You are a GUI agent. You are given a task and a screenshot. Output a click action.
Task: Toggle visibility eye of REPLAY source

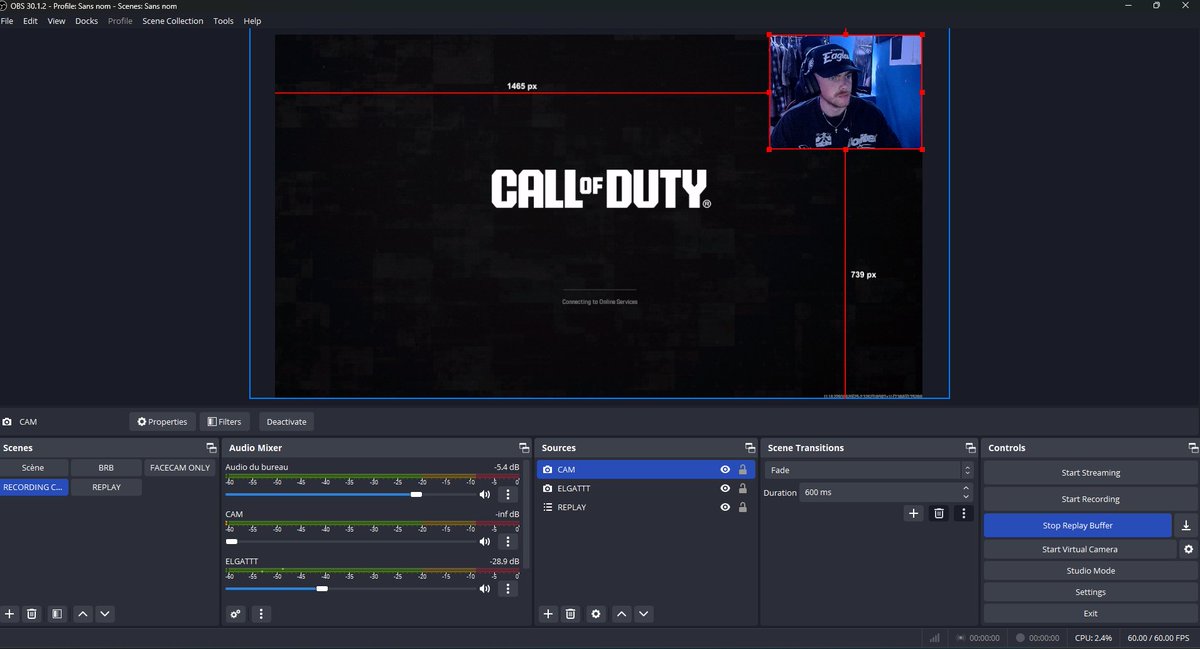(725, 507)
